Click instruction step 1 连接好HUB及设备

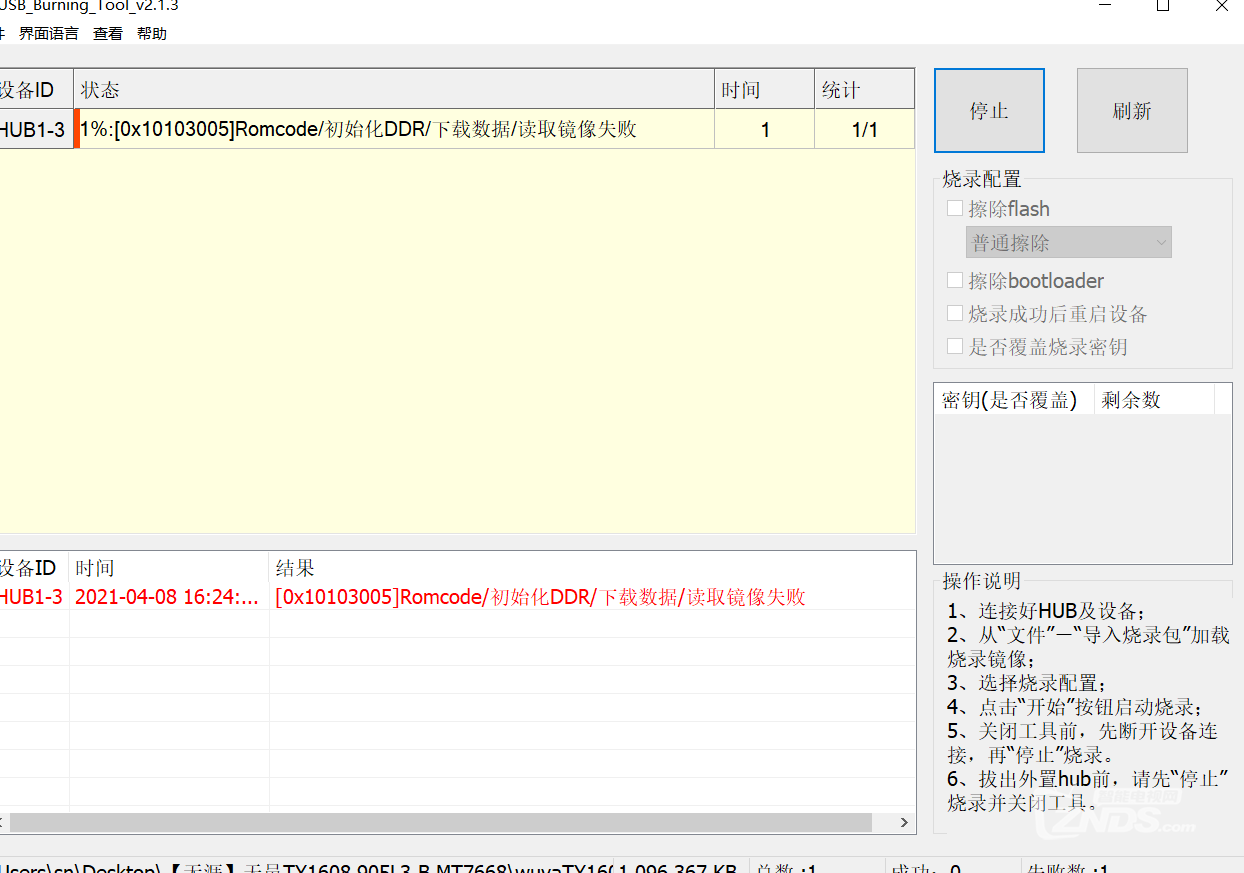coord(1046,611)
